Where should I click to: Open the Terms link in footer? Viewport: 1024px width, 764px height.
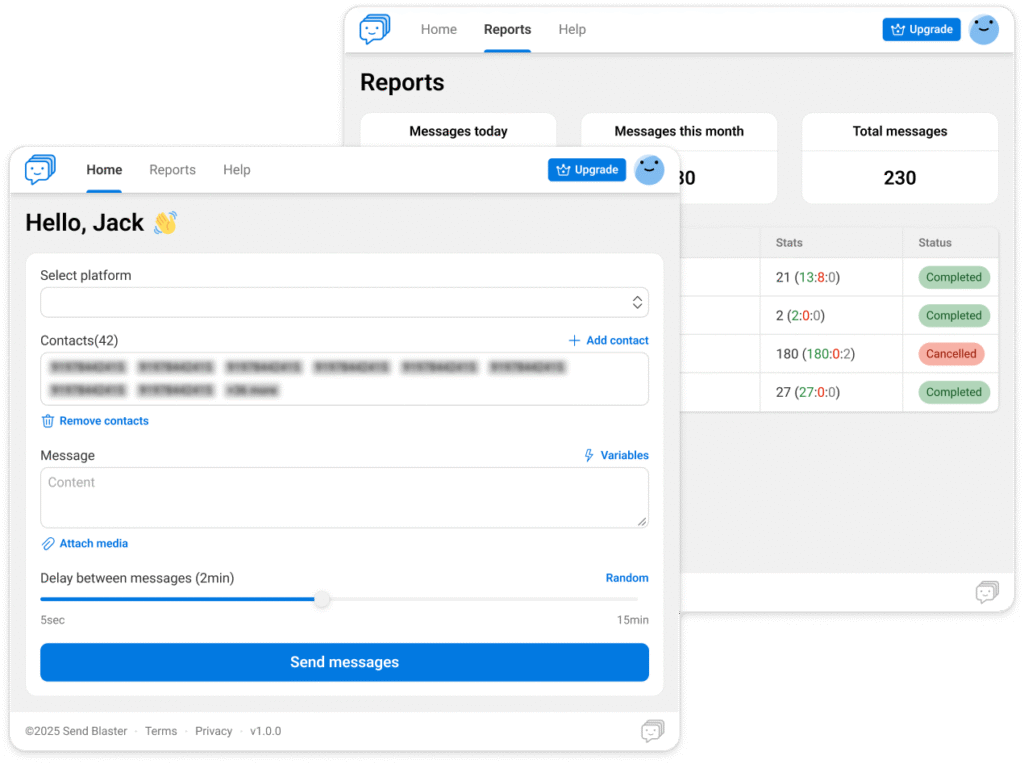point(161,731)
